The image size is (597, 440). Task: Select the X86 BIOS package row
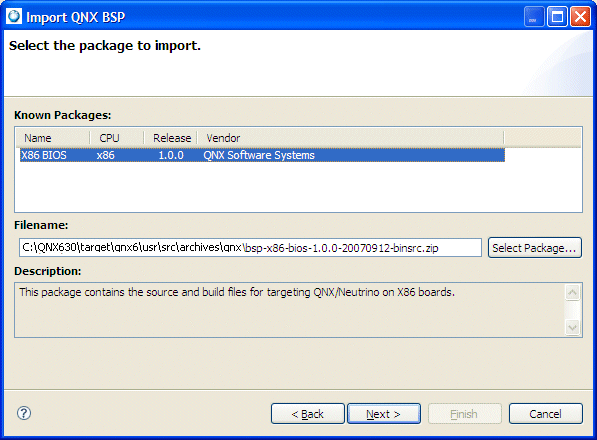(262, 155)
